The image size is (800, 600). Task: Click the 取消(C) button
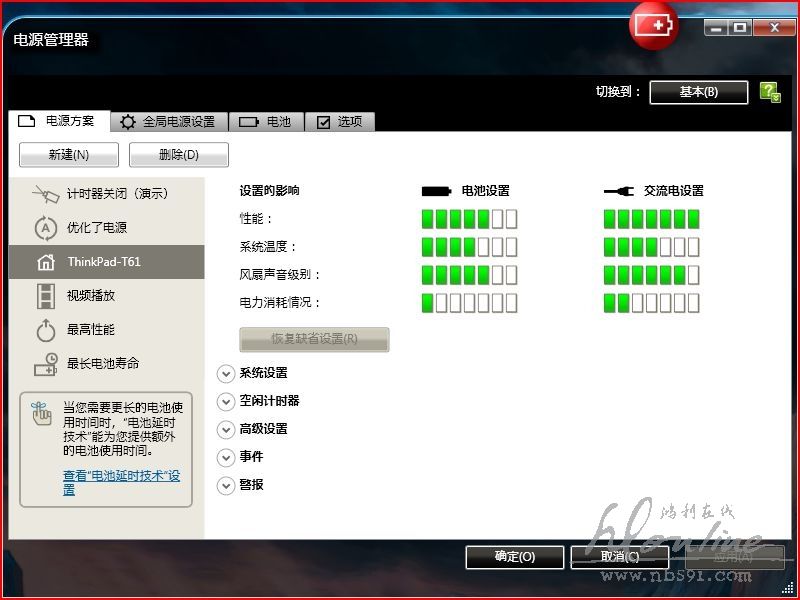click(619, 557)
